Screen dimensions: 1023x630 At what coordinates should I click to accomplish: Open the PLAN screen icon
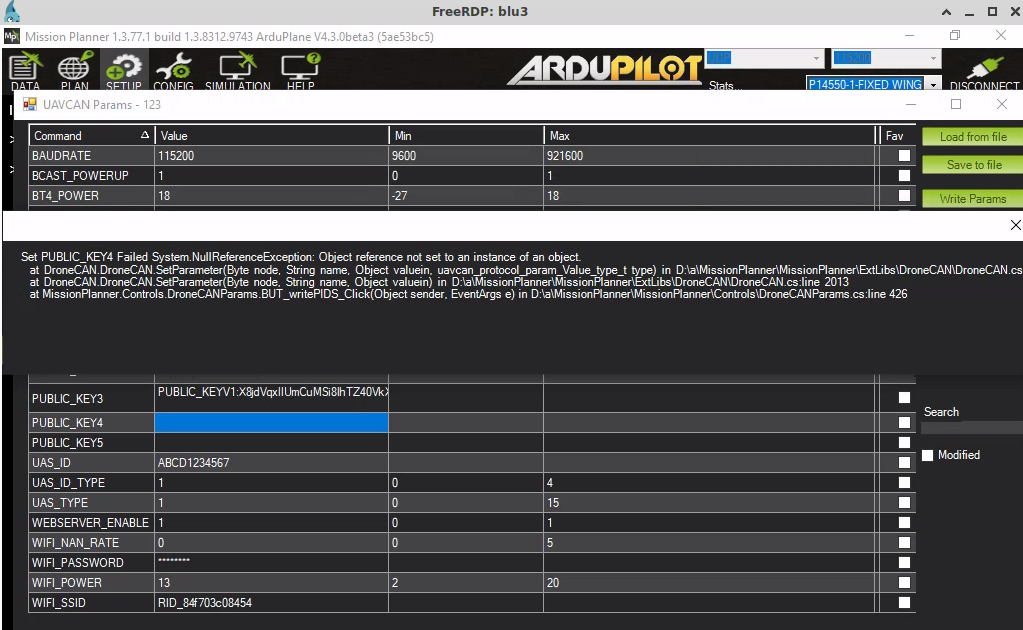73,68
